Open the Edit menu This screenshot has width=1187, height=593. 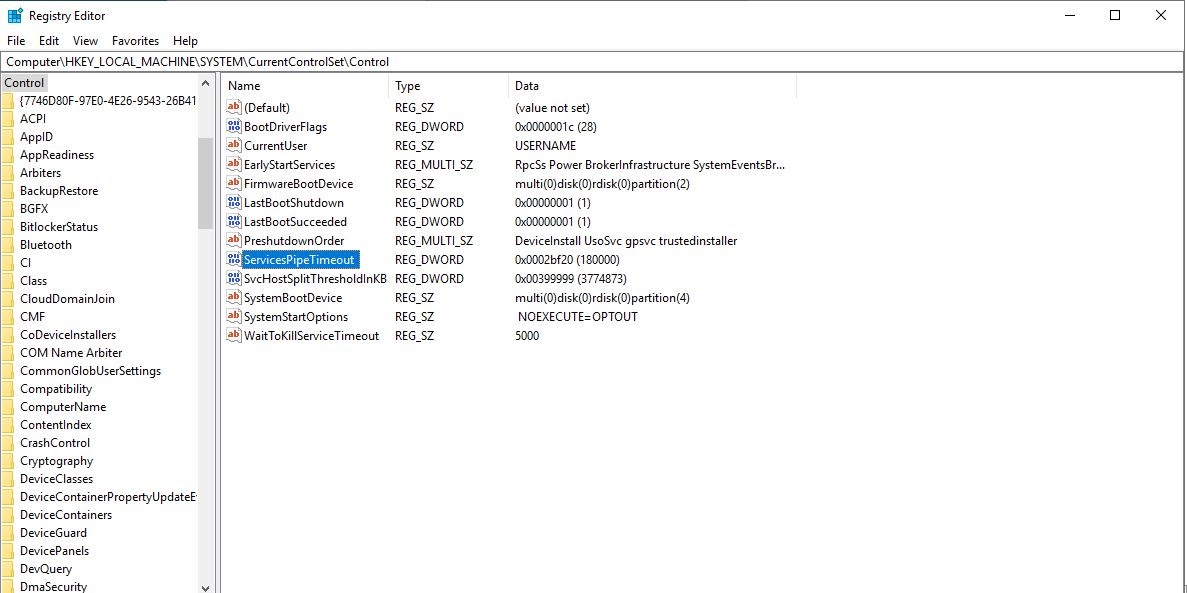tap(47, 40)
